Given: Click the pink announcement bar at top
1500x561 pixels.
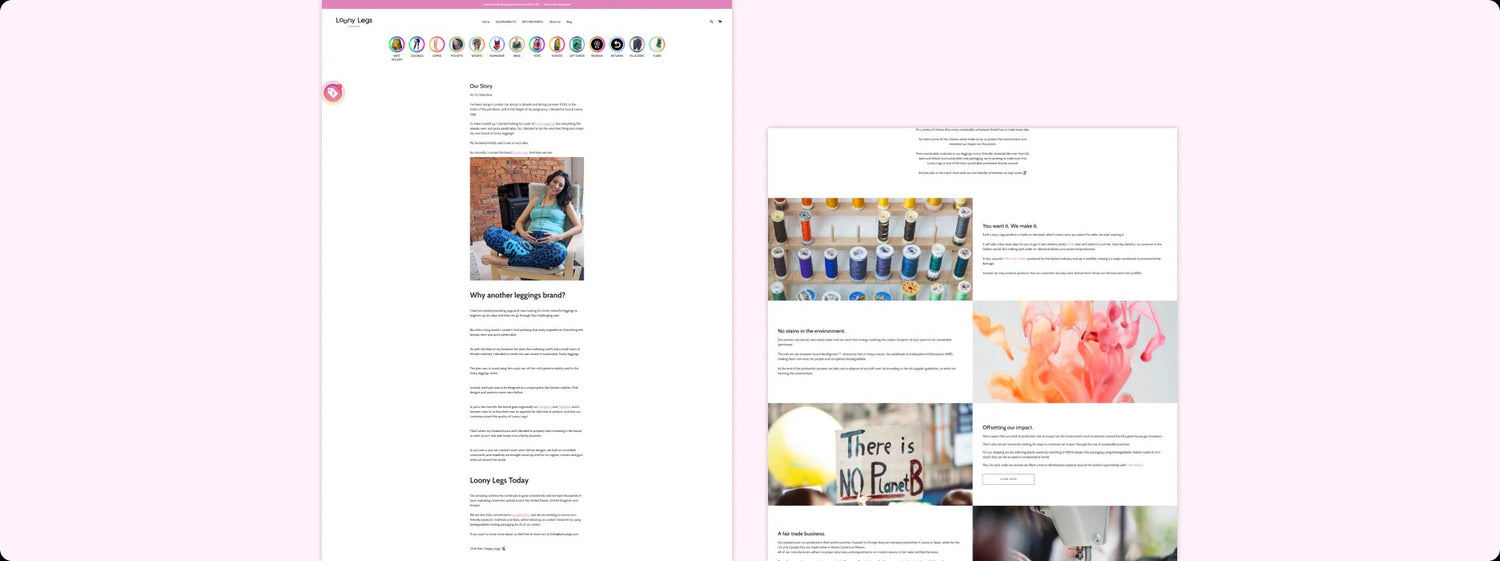Looking at the screenshot, I should click(x=527, y=4).
